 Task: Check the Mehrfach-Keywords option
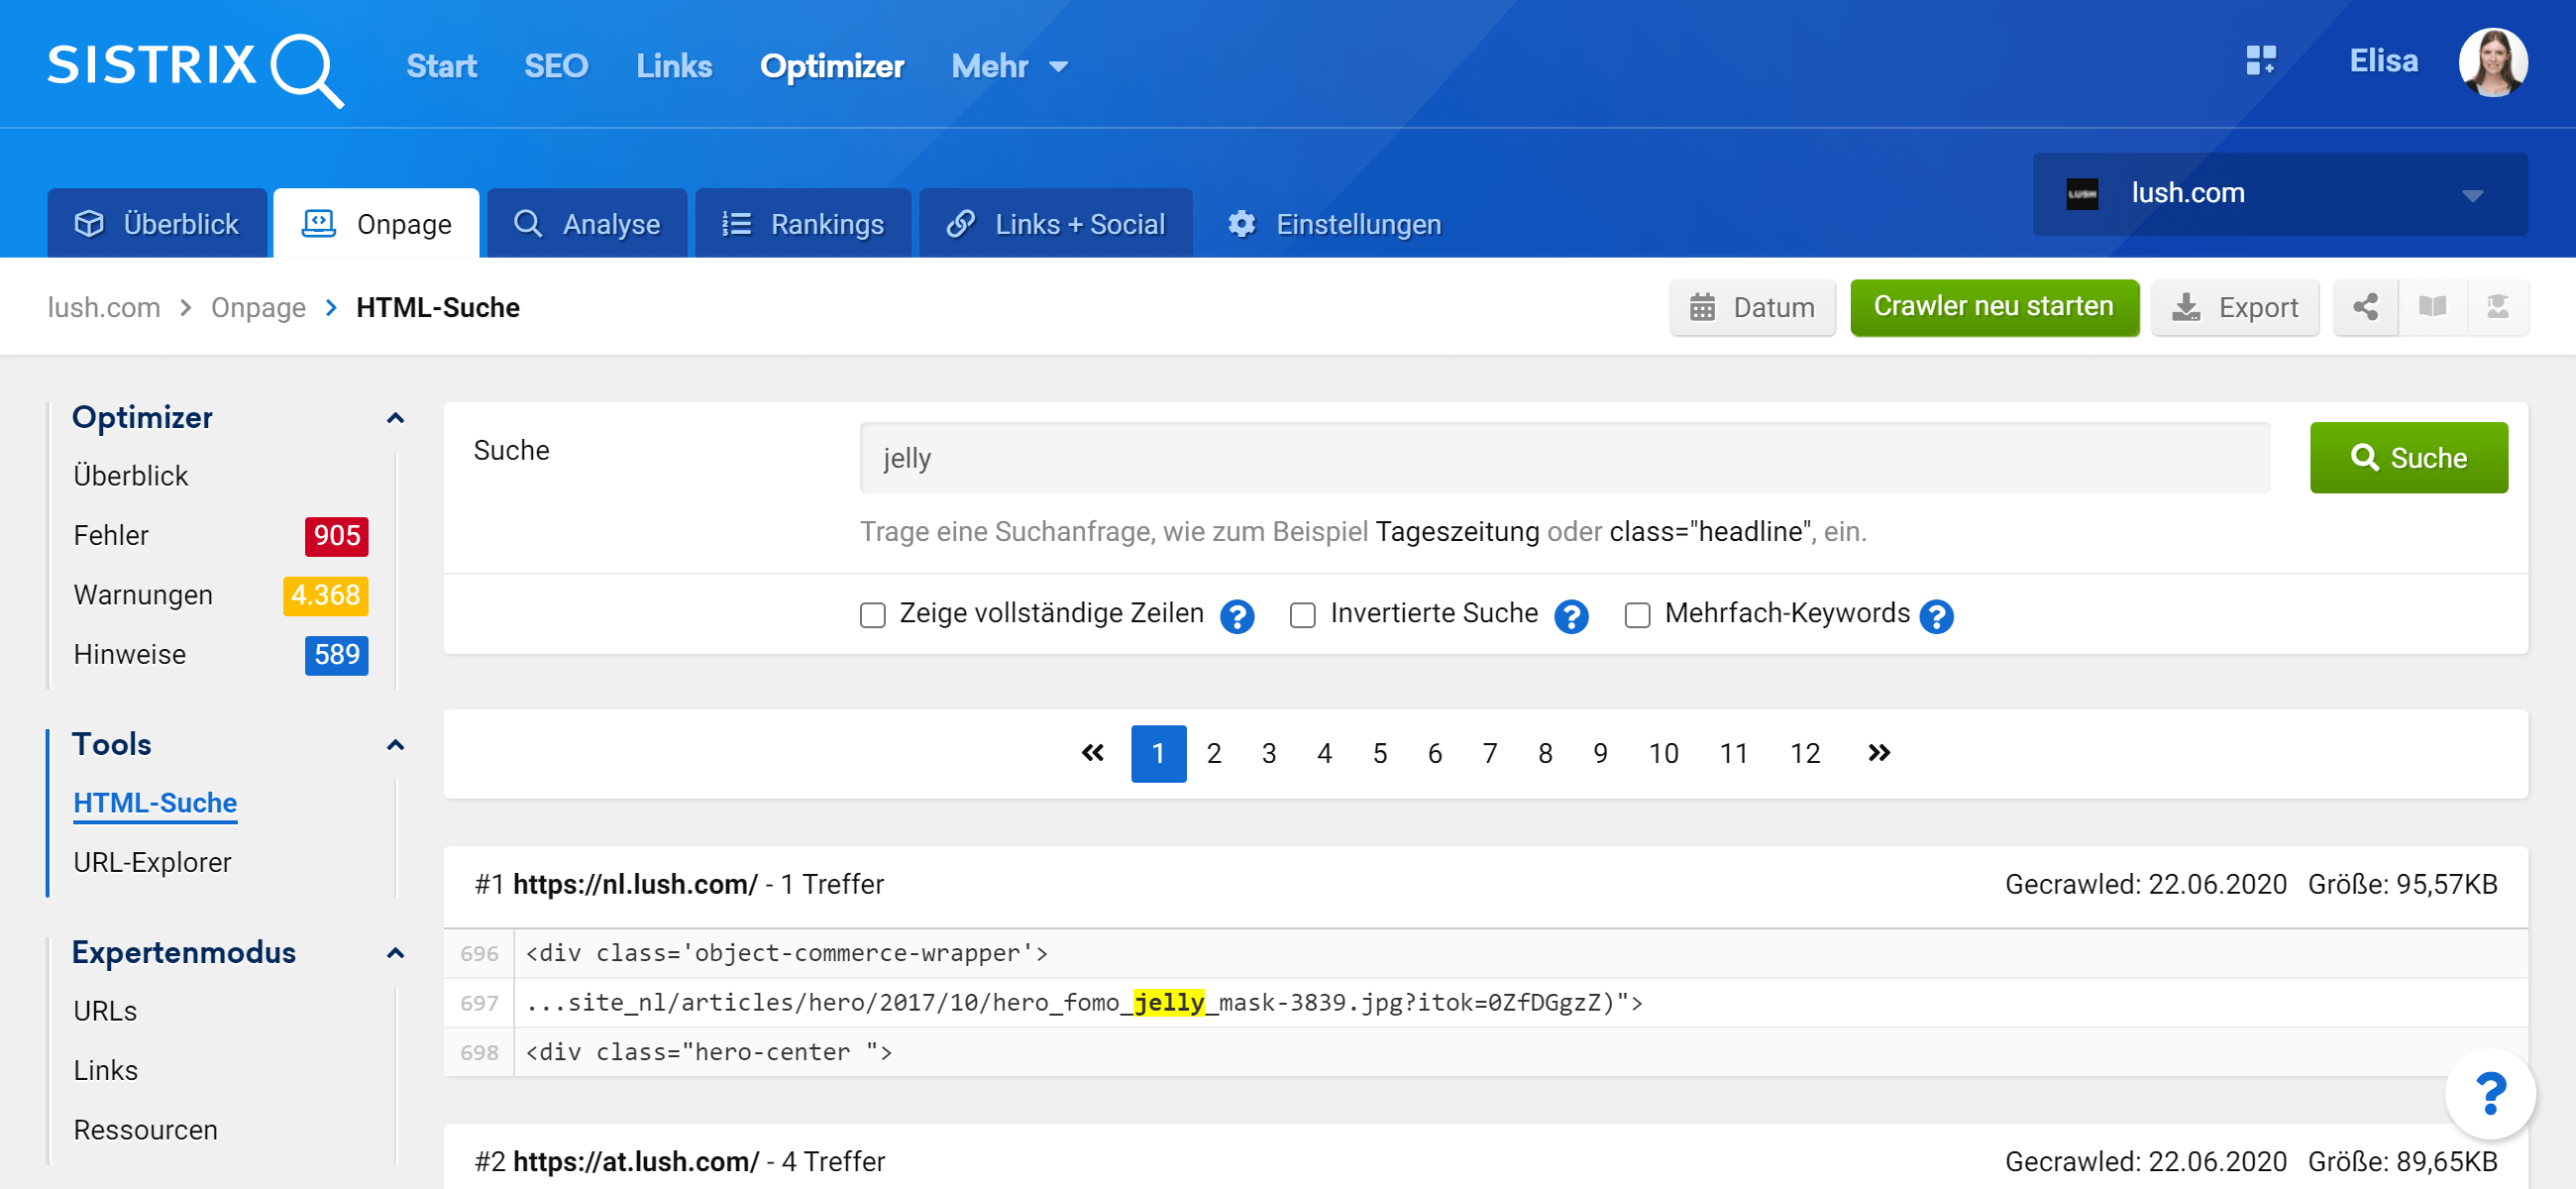[x=1637, y=615]
